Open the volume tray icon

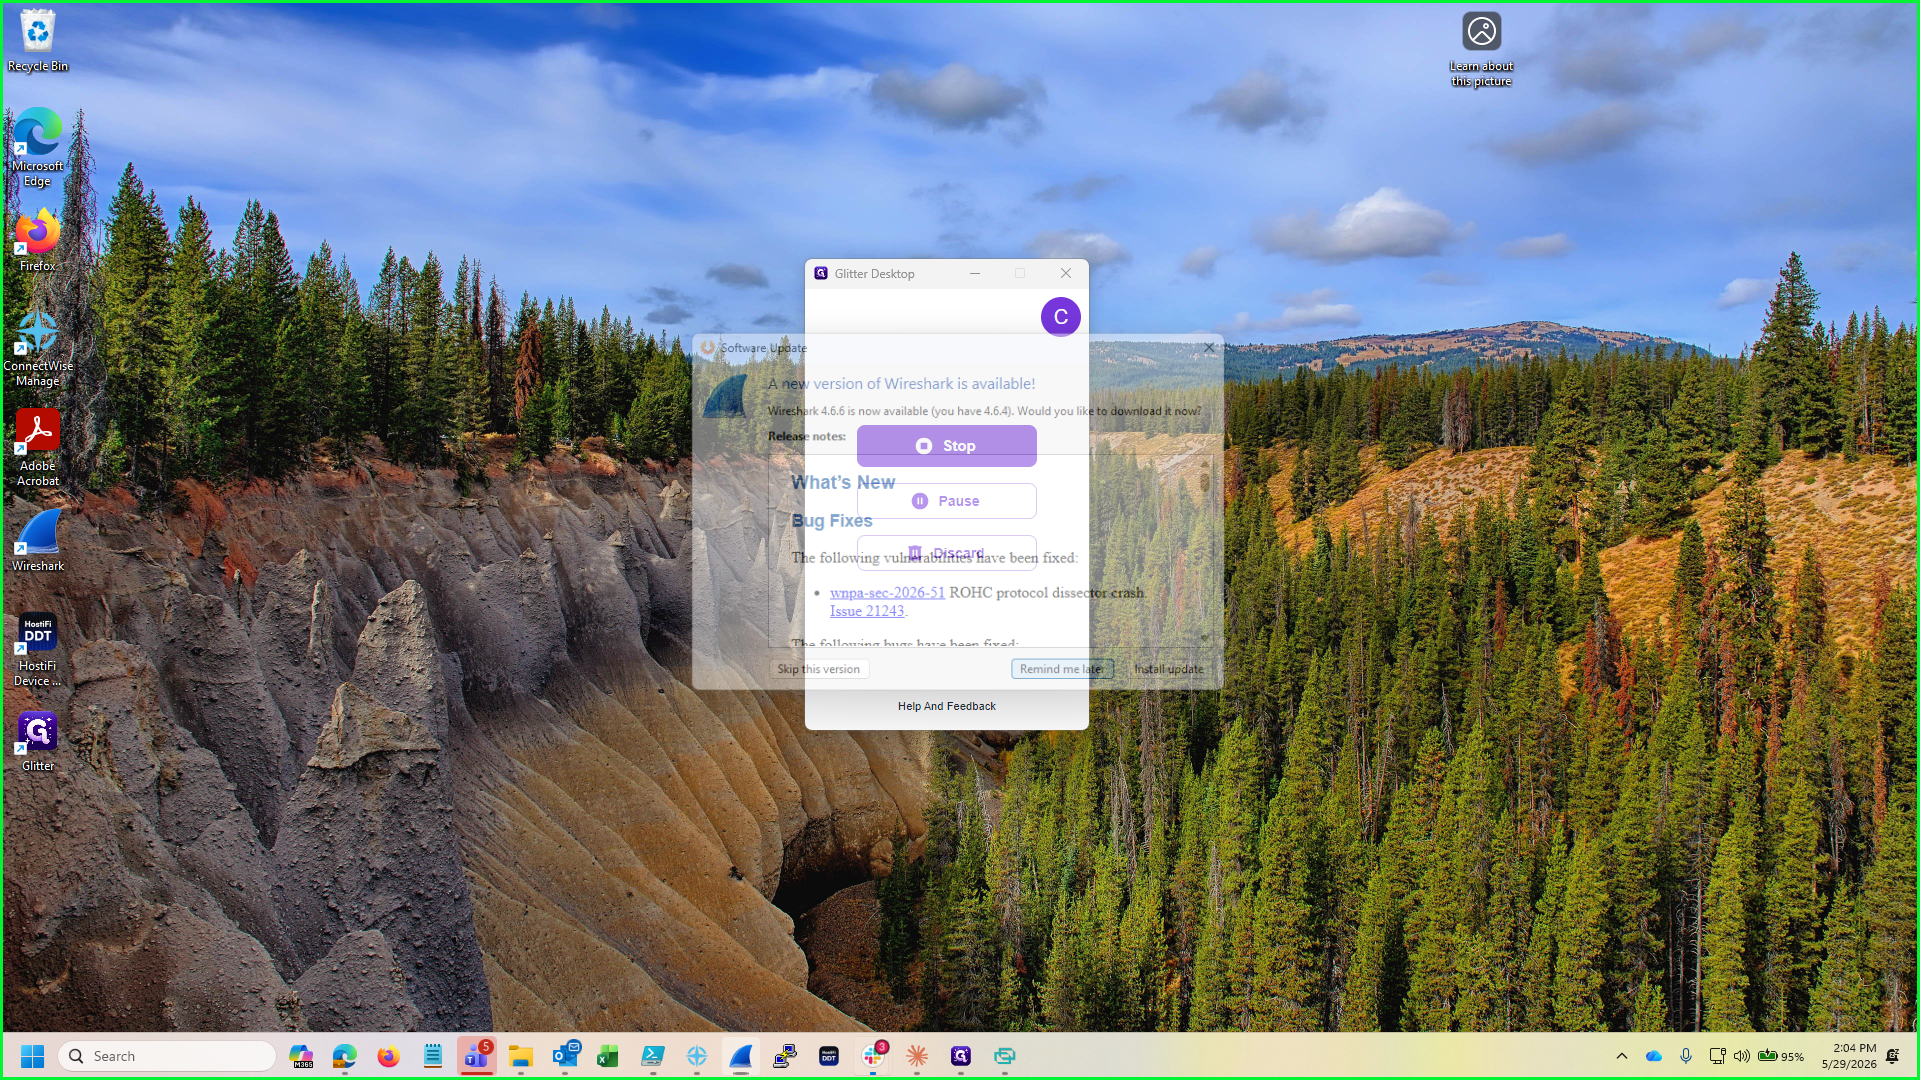(1742, 1056)
